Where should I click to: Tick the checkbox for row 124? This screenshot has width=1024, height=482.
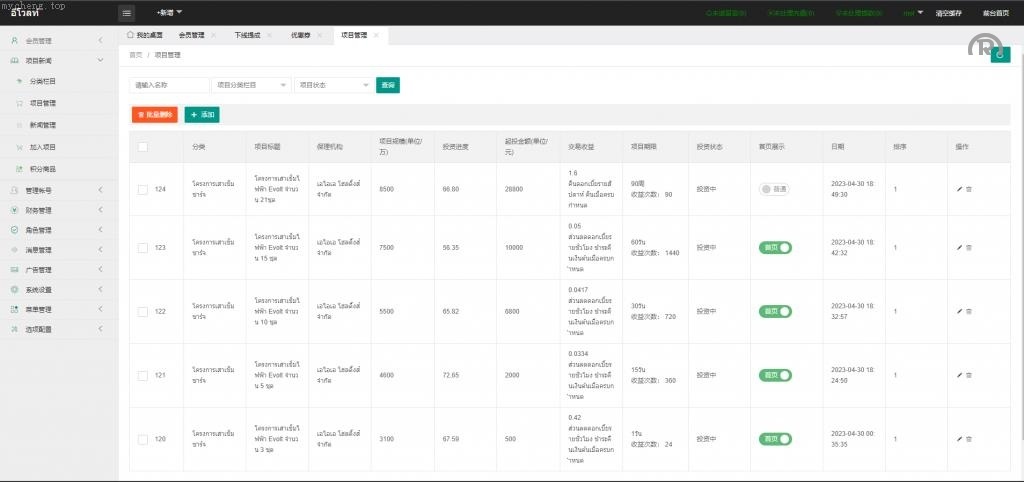[143, 189]
